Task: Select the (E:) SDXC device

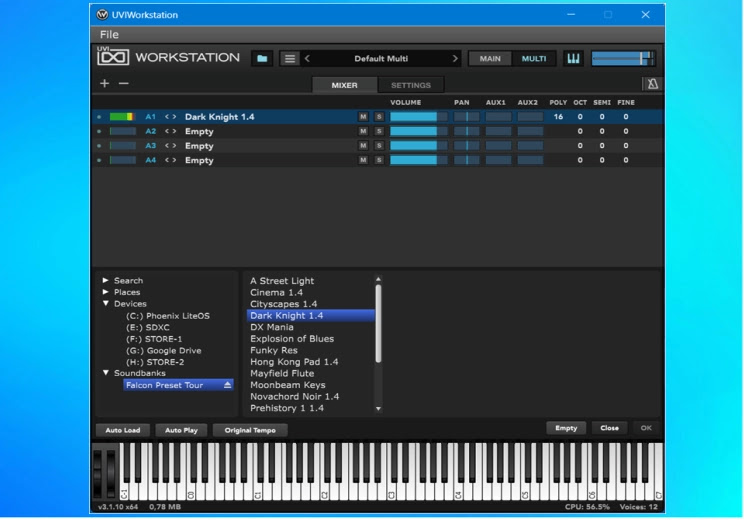Action: point(148,327)
